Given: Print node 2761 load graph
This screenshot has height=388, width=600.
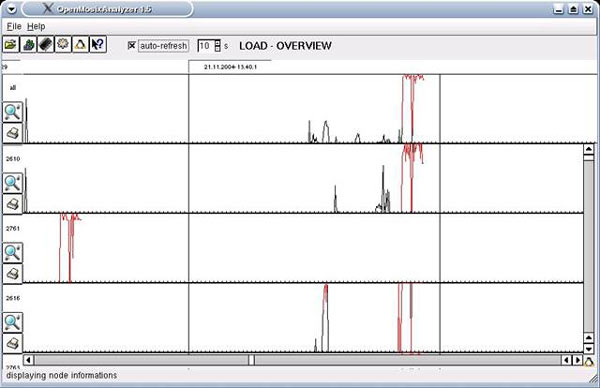Looking at the screenshot, I should click(12, 273).
